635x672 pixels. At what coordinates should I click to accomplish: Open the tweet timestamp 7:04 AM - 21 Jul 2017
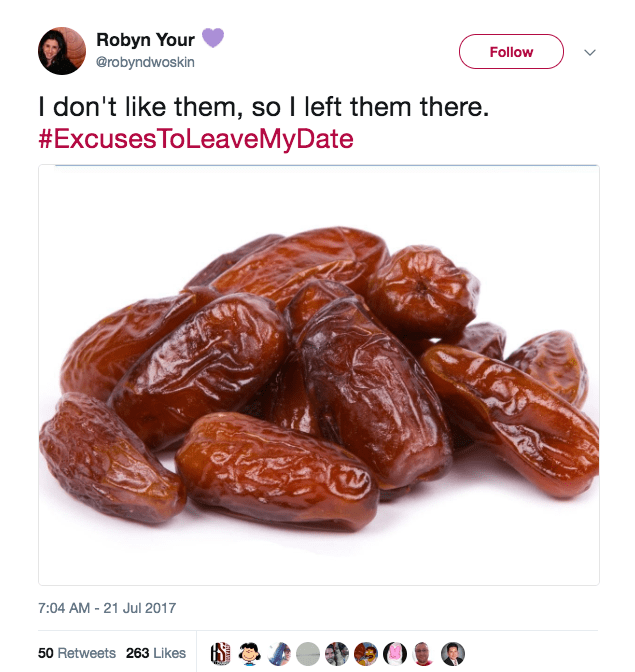point(107,607)
